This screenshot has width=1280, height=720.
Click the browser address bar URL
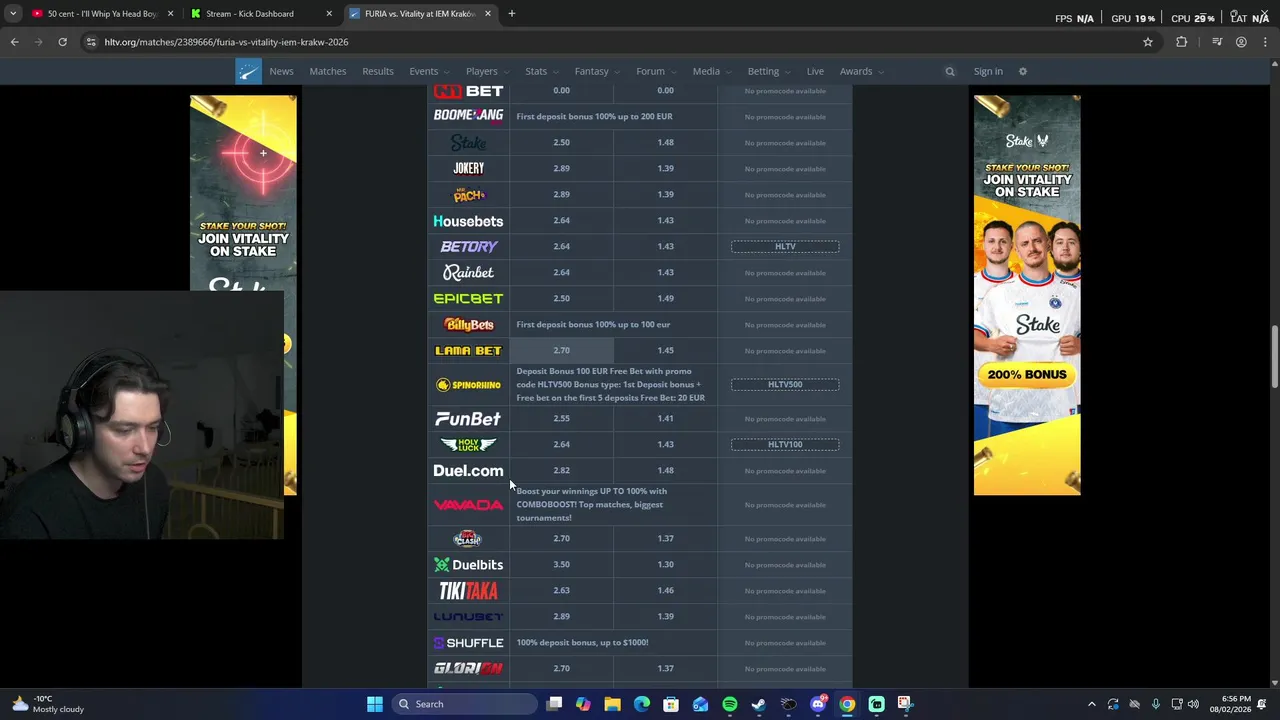226,42
